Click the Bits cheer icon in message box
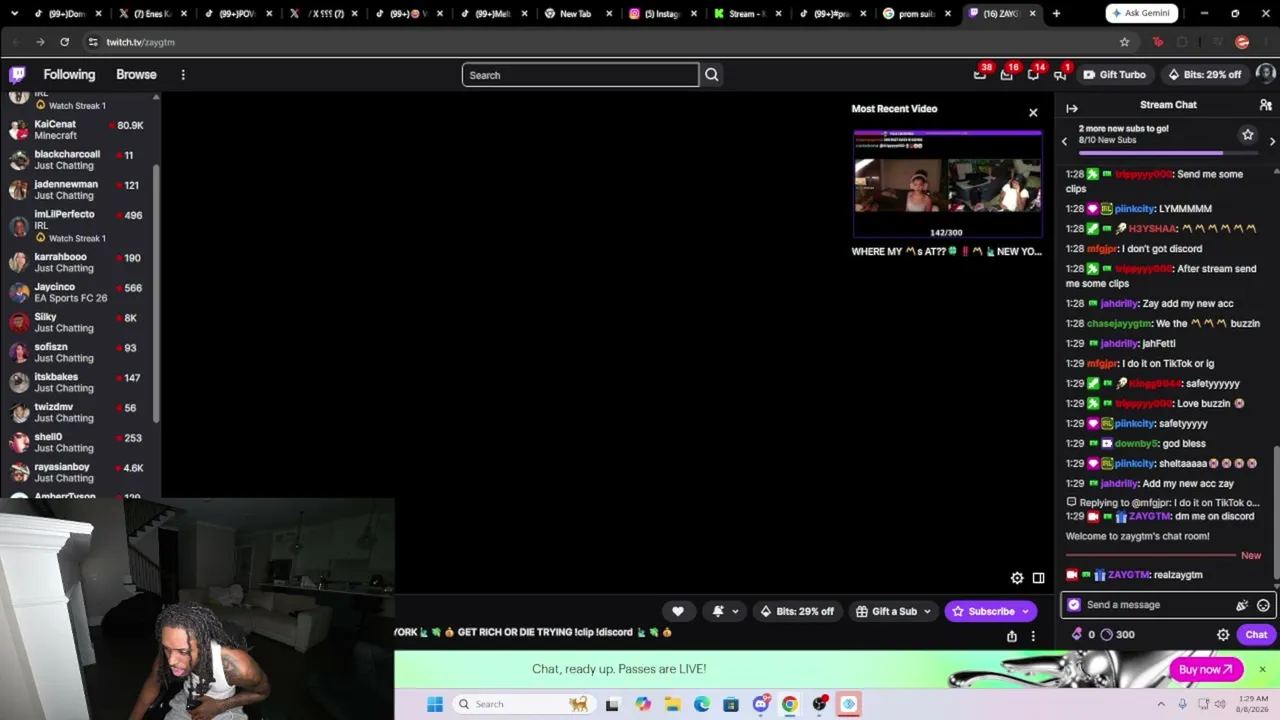This screenshot has height=720, width=1280. [1242, 605]
